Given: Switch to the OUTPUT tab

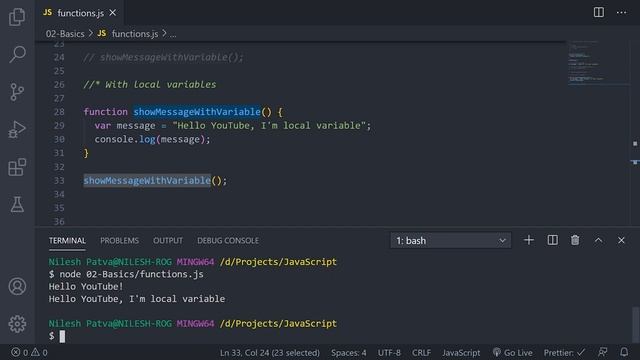Looking at the screenshot, I should click(168, 240).
